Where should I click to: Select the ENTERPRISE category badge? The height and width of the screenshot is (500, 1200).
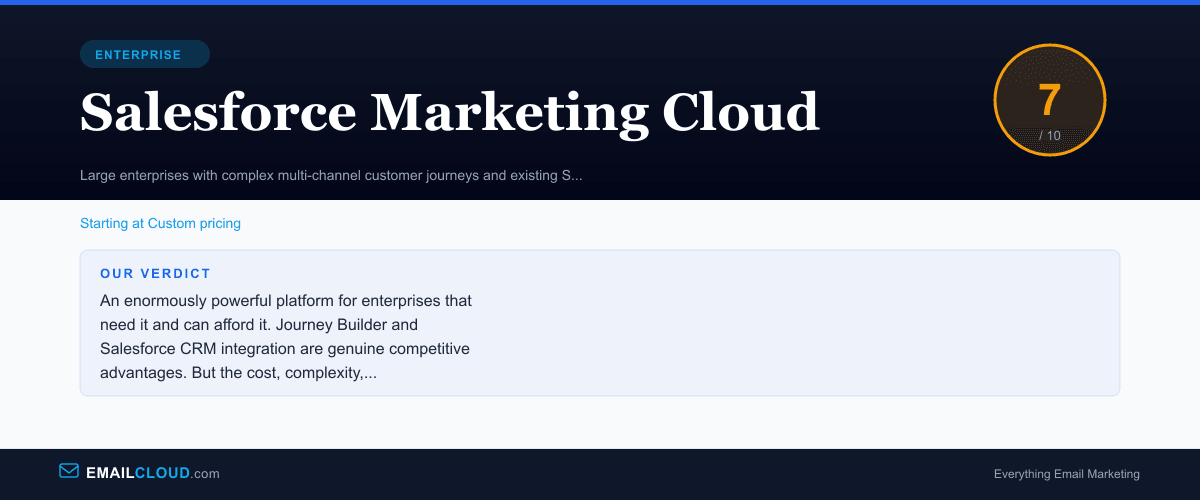click(144, 55)
